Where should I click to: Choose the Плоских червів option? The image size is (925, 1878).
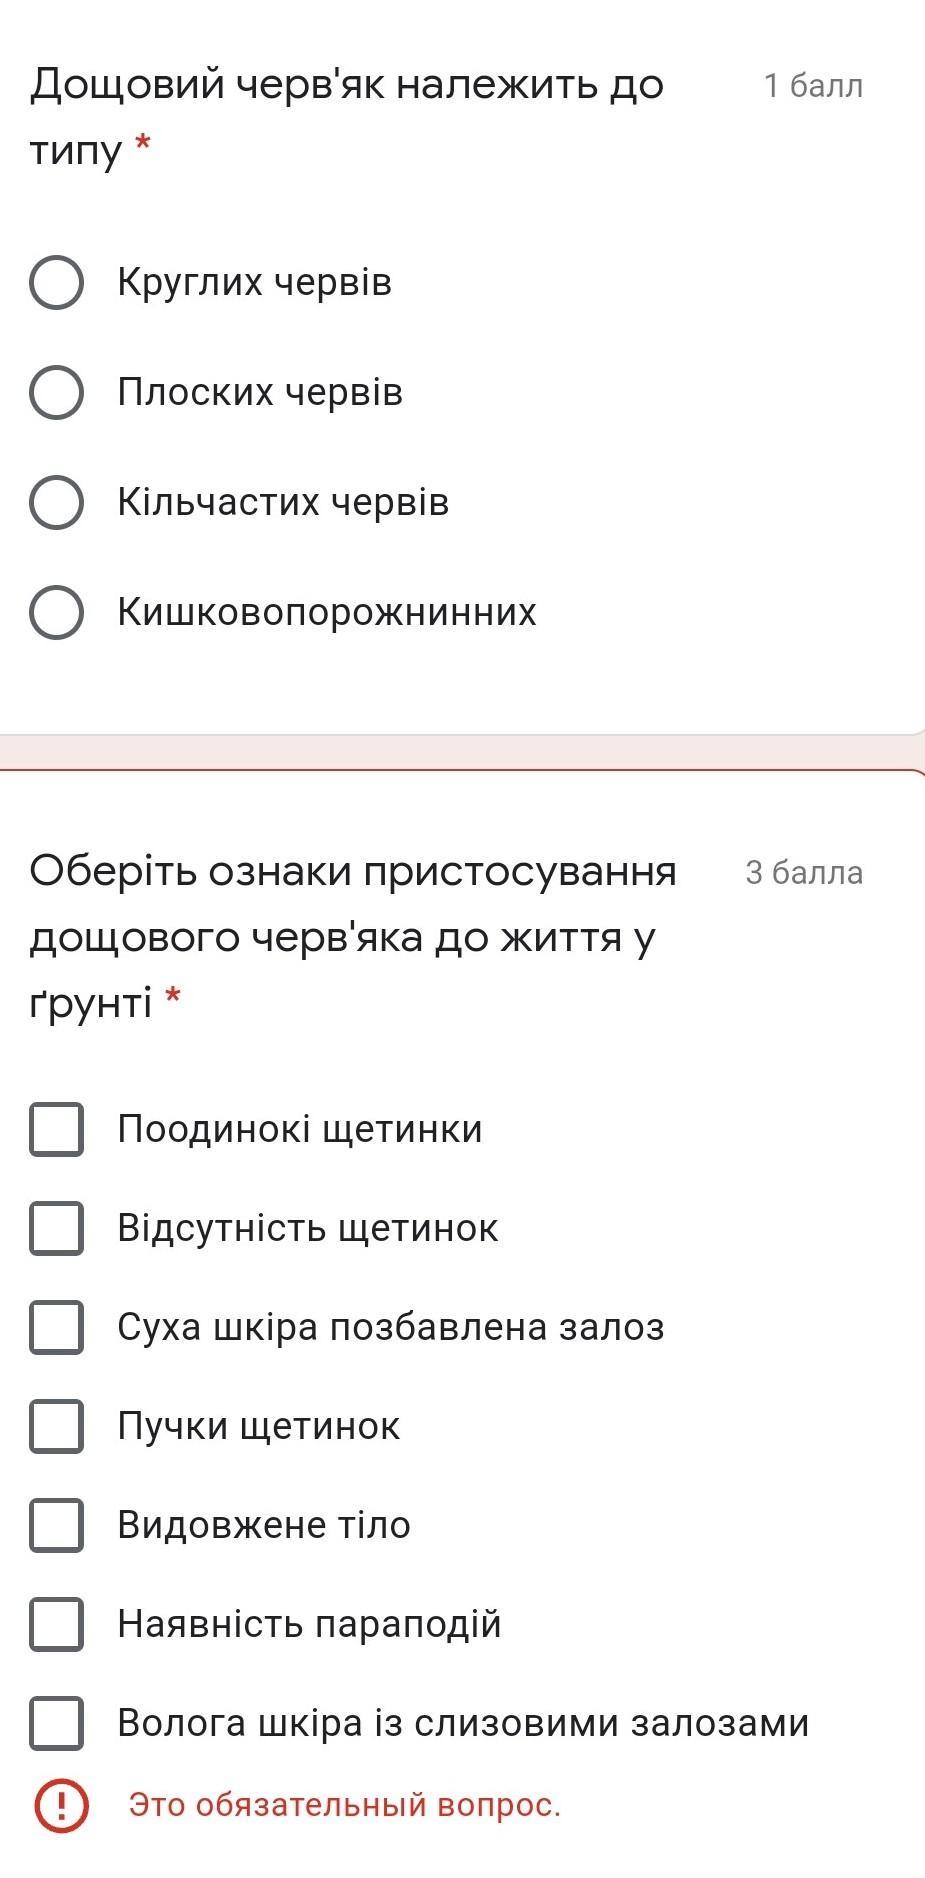tap(56, 392)
